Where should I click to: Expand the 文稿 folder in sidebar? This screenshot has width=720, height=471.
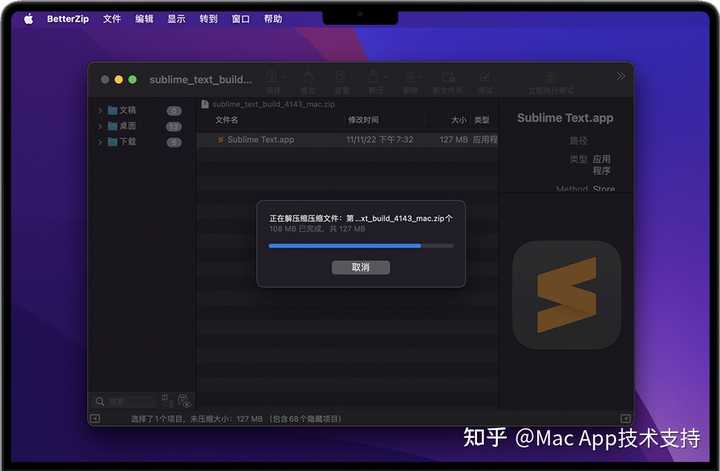click(100, 110)
